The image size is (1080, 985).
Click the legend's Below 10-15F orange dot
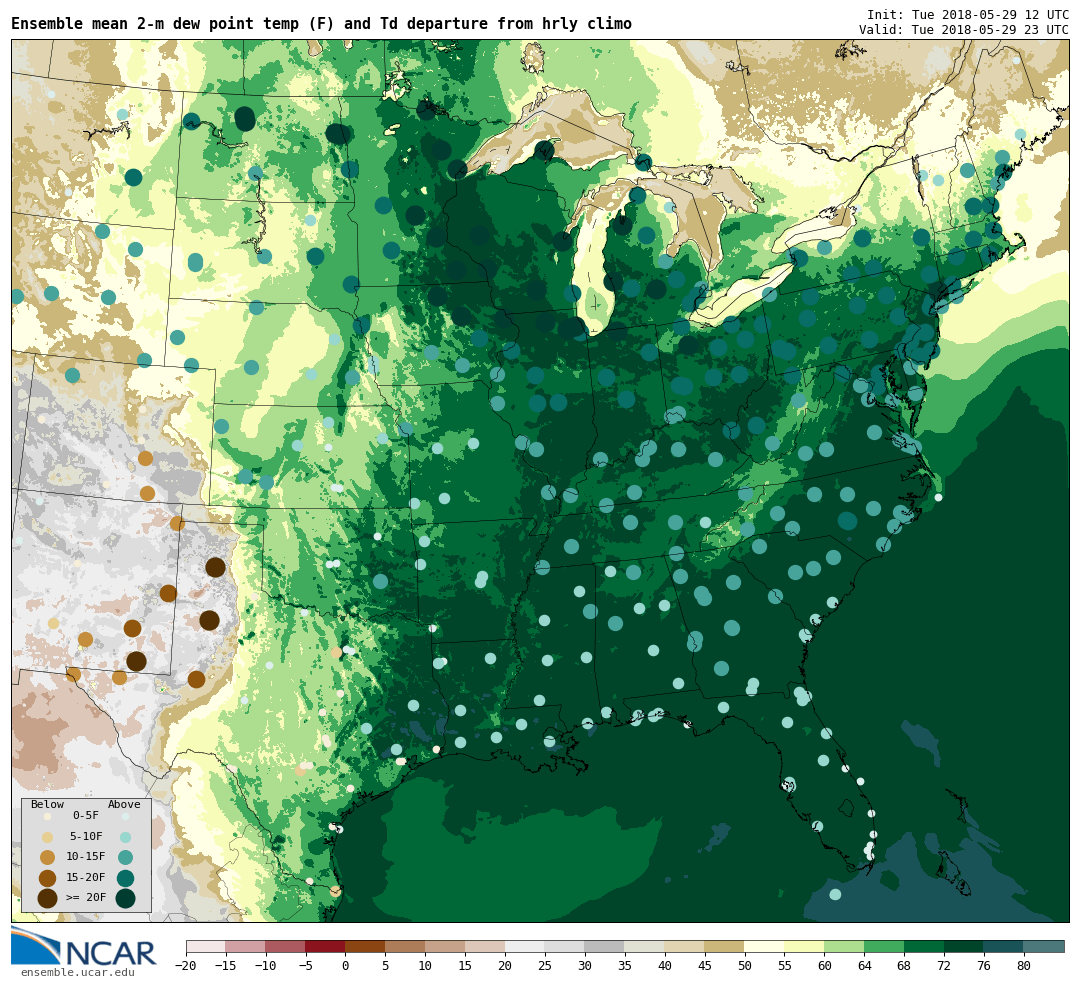48,858
